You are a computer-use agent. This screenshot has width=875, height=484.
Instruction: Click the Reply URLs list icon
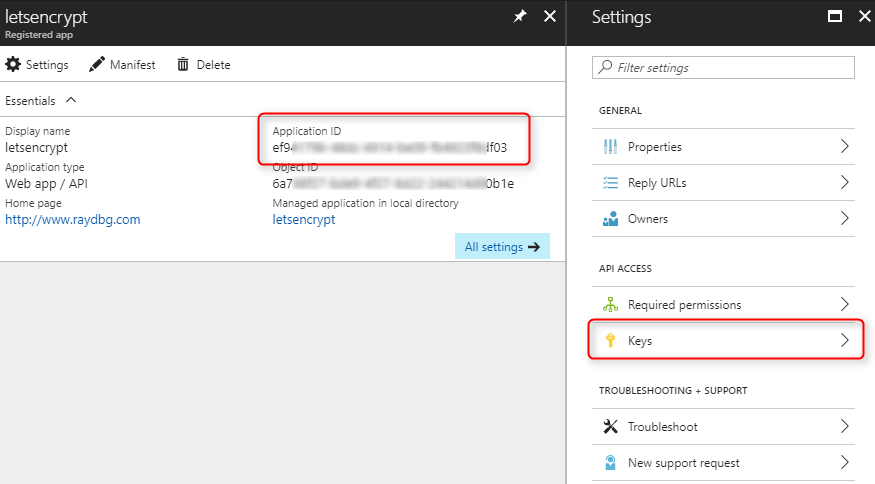[x=611, y=183]
